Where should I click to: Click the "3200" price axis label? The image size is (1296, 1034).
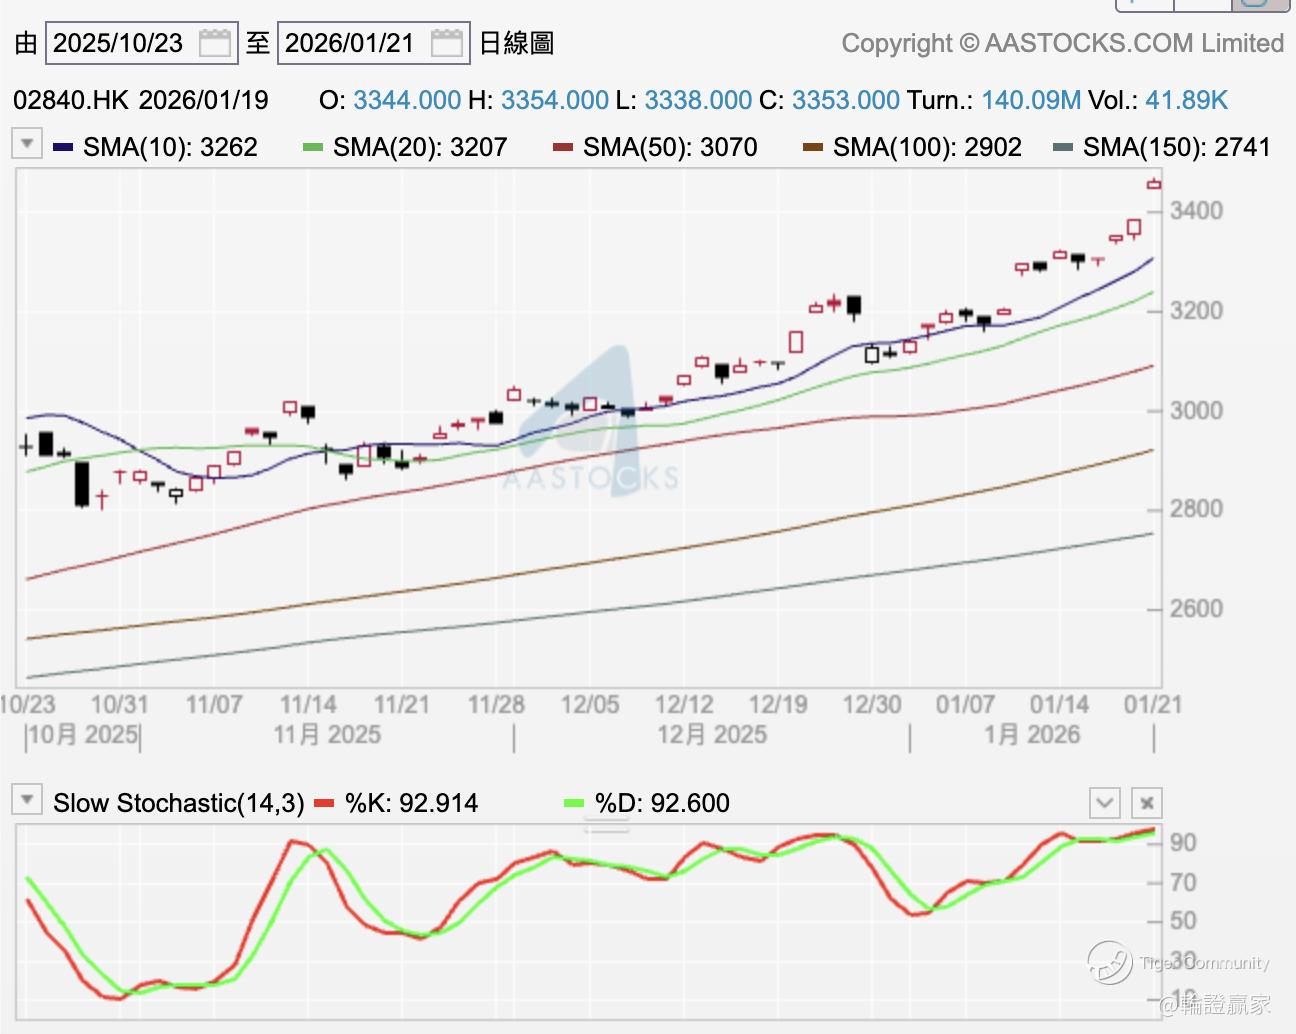(1197, 311)
